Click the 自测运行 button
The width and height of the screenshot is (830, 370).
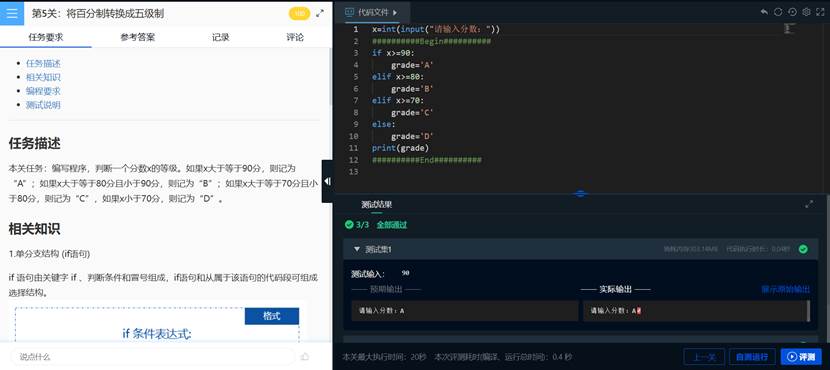pos(752,357)
